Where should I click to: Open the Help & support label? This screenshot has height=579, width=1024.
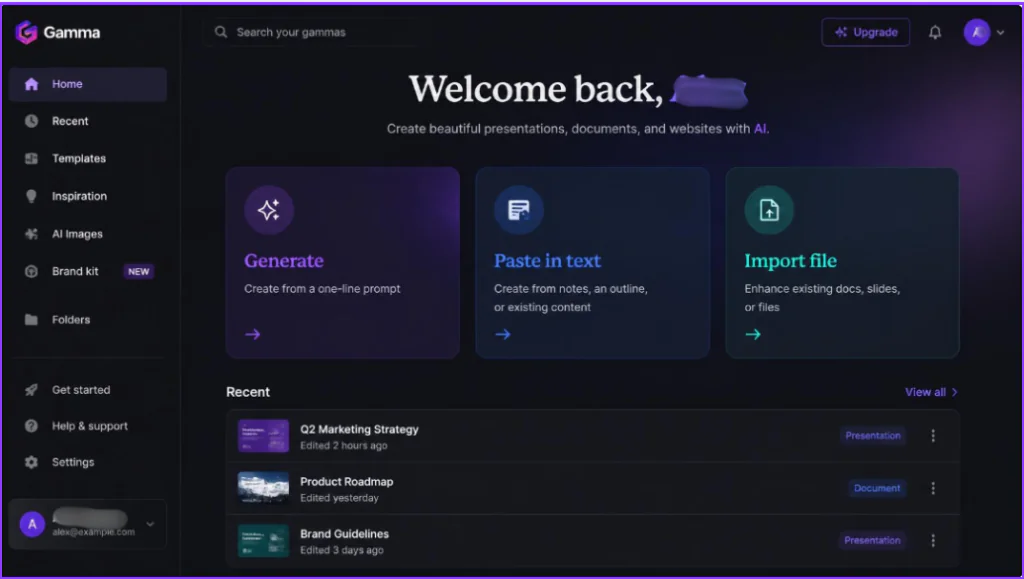point(90,426)
